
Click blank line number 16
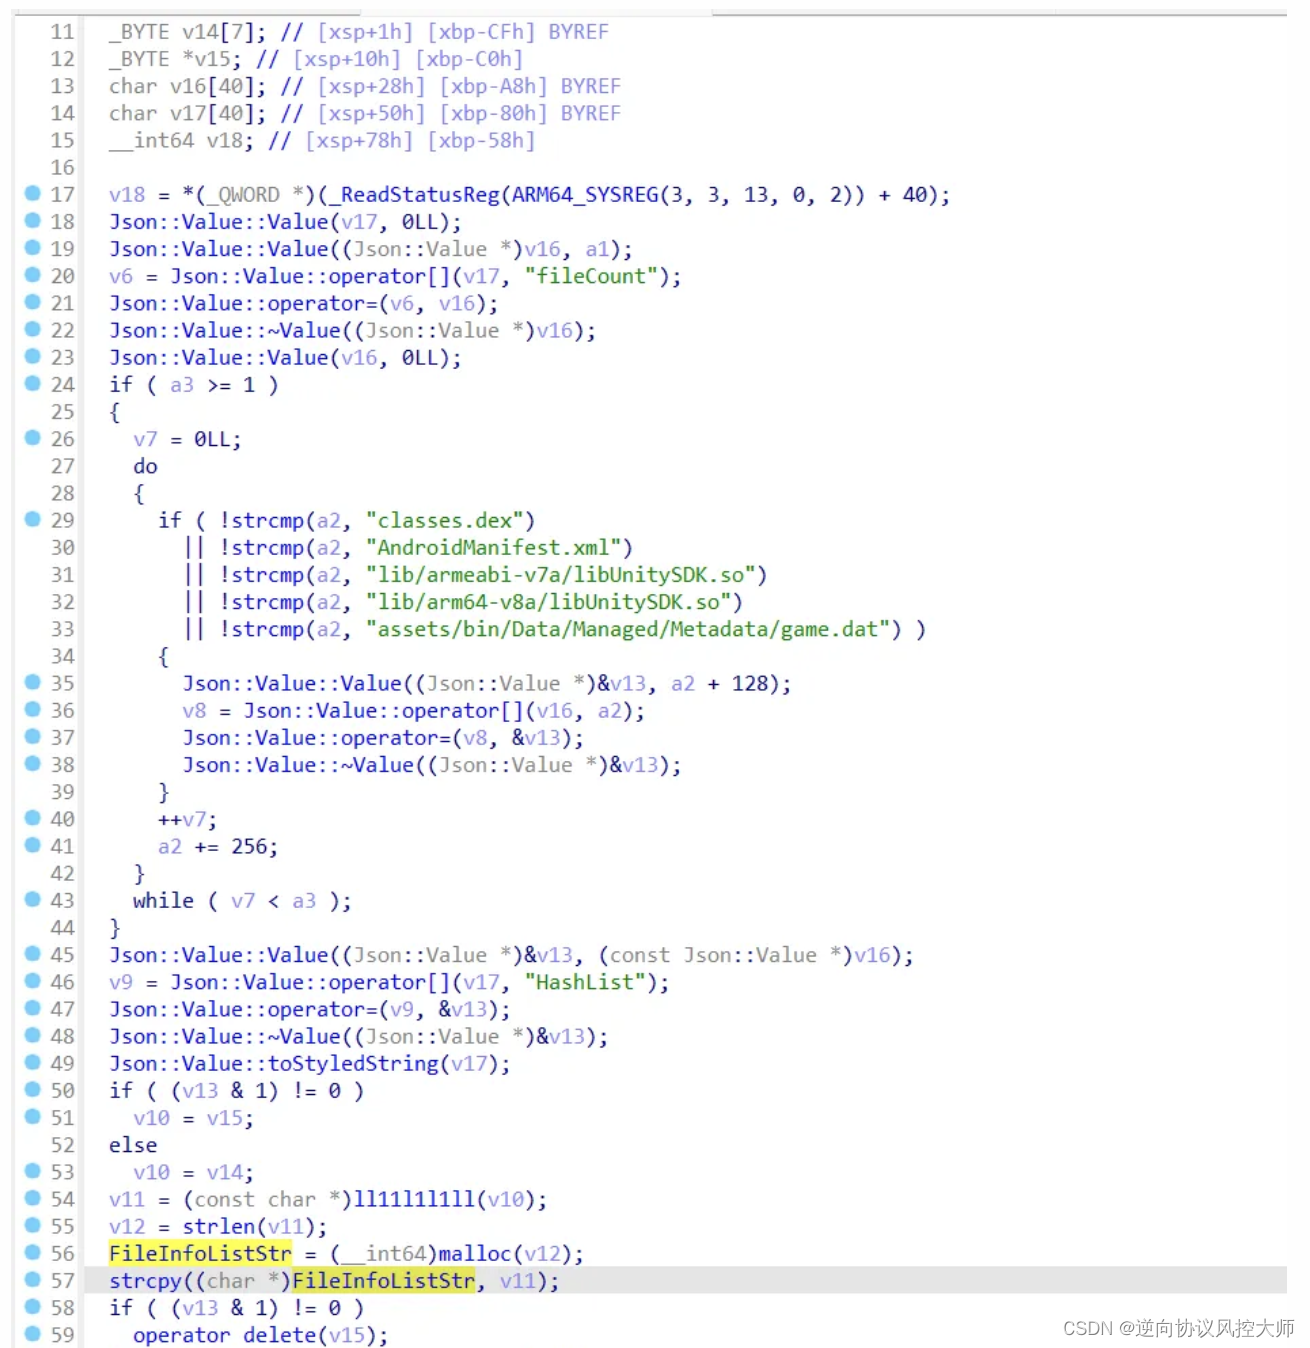point(62,167)
